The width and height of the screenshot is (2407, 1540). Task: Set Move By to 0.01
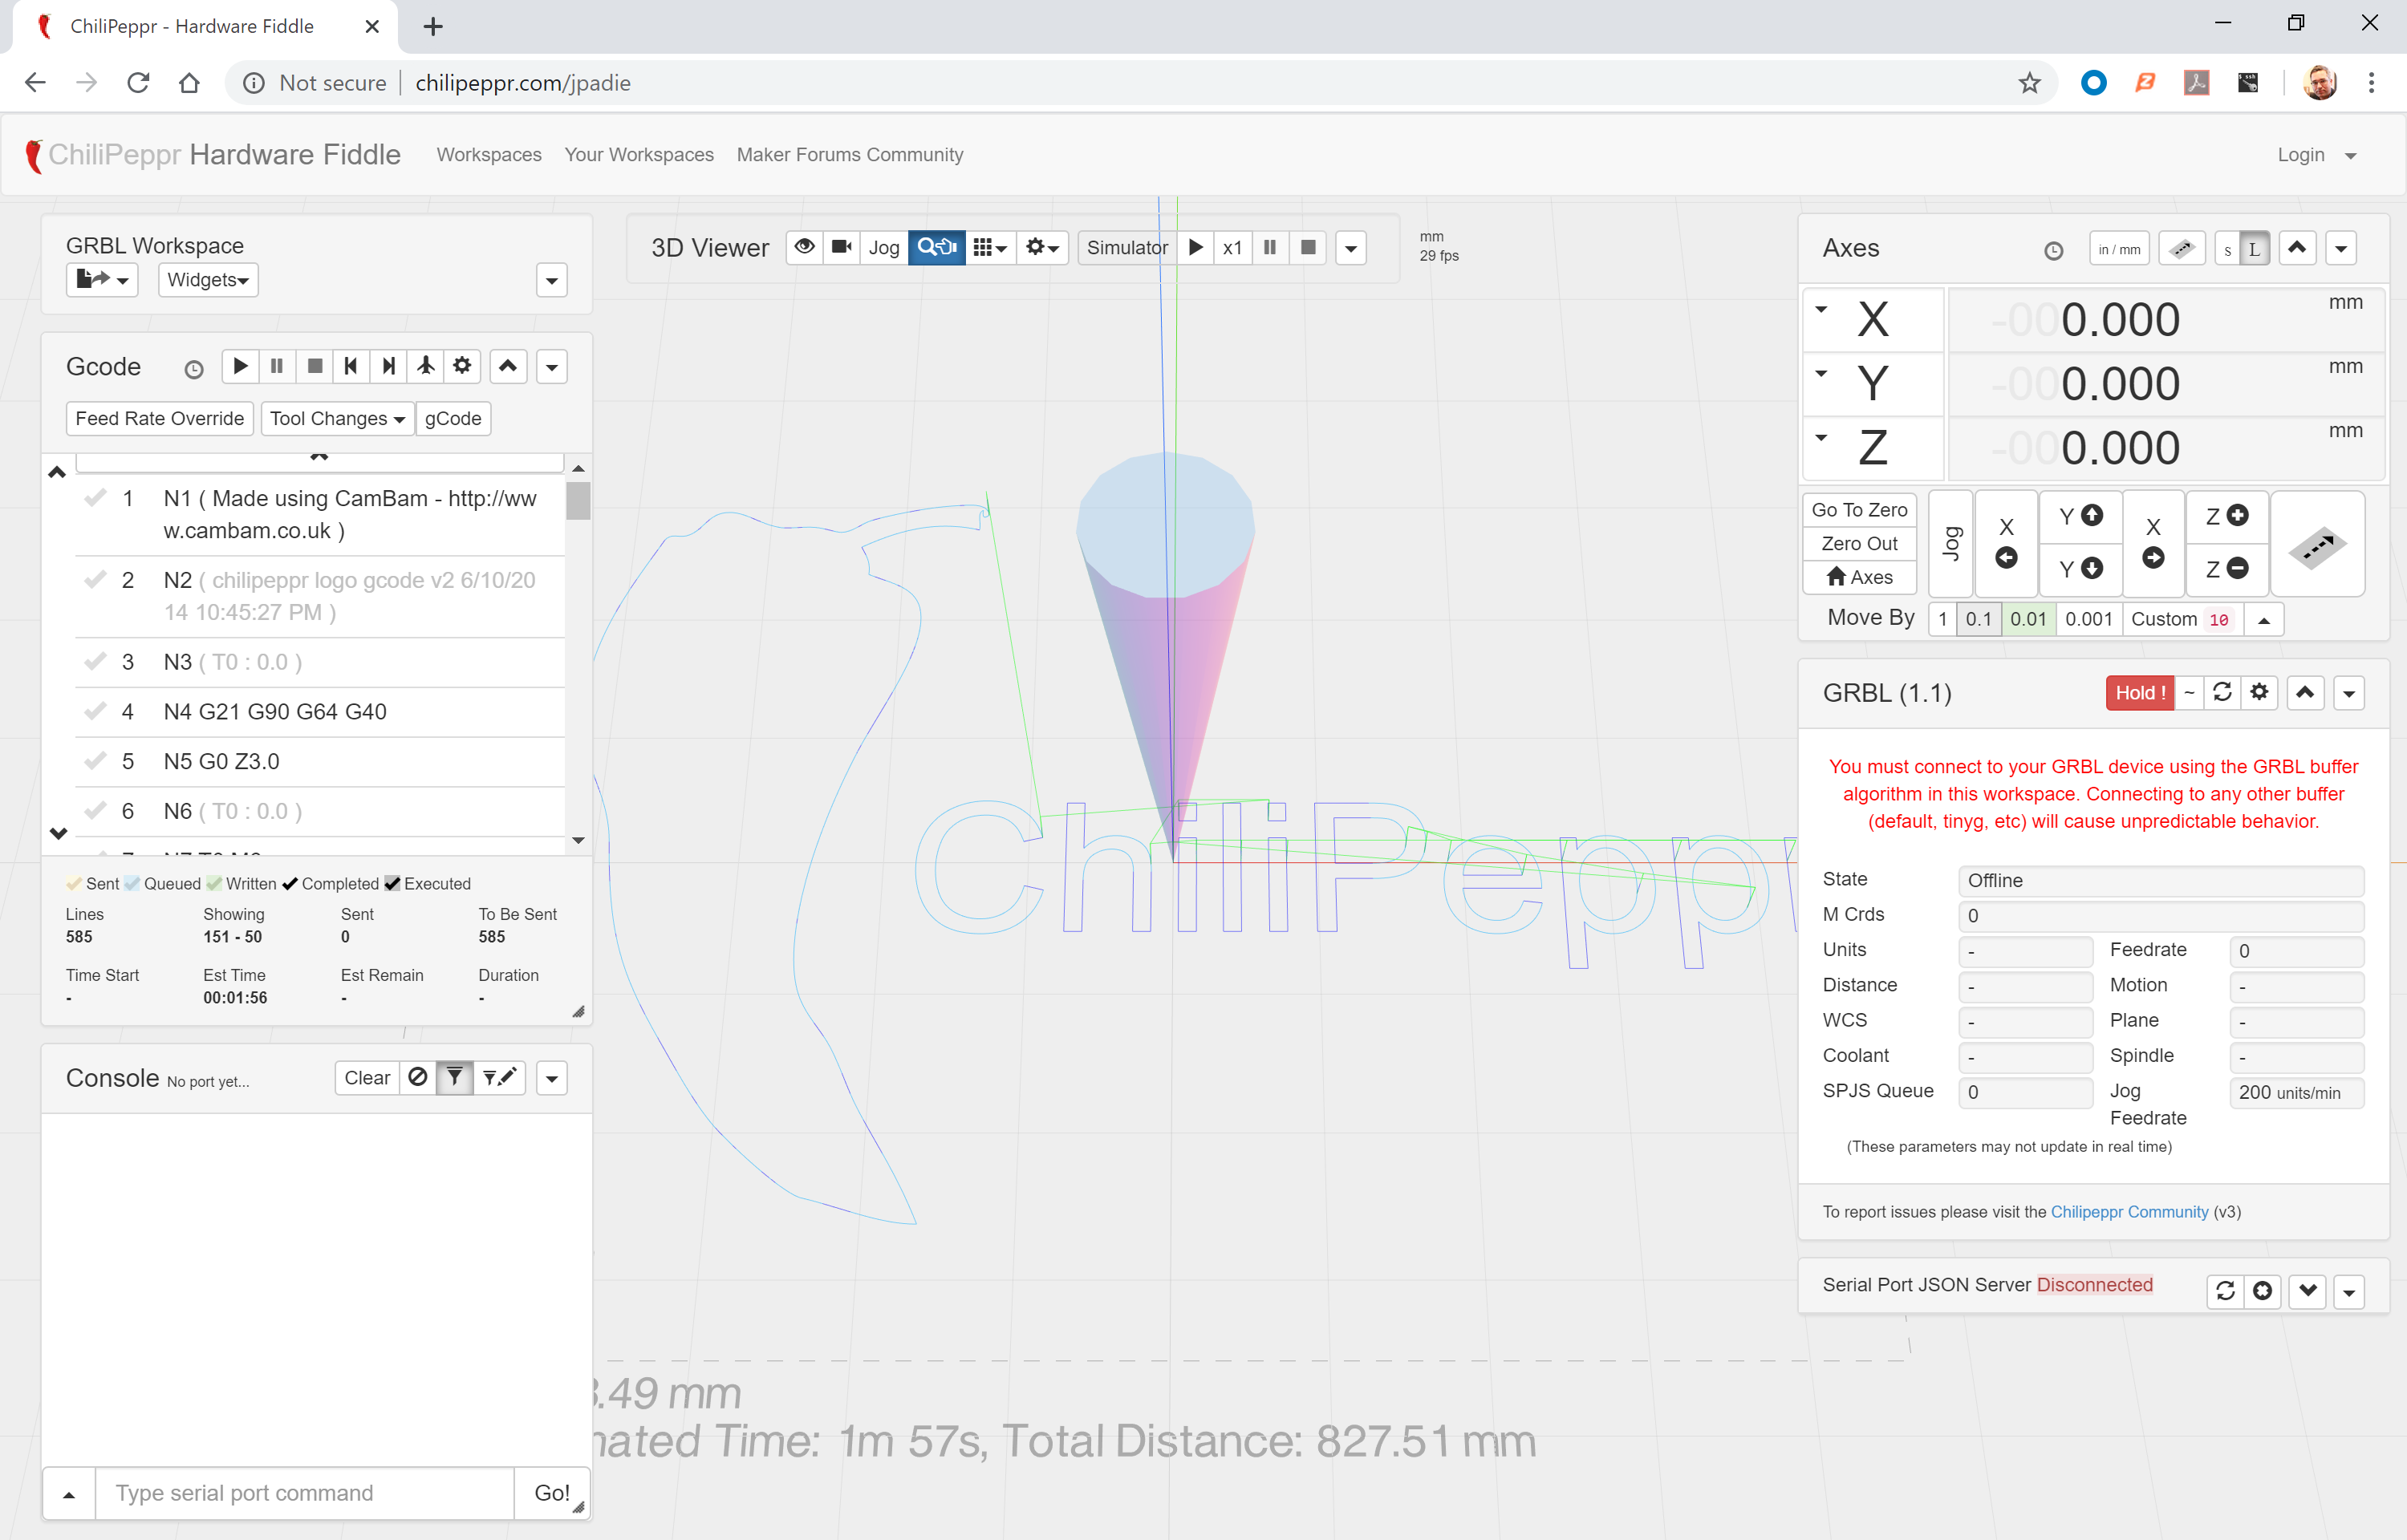[x=2028, y=619]
